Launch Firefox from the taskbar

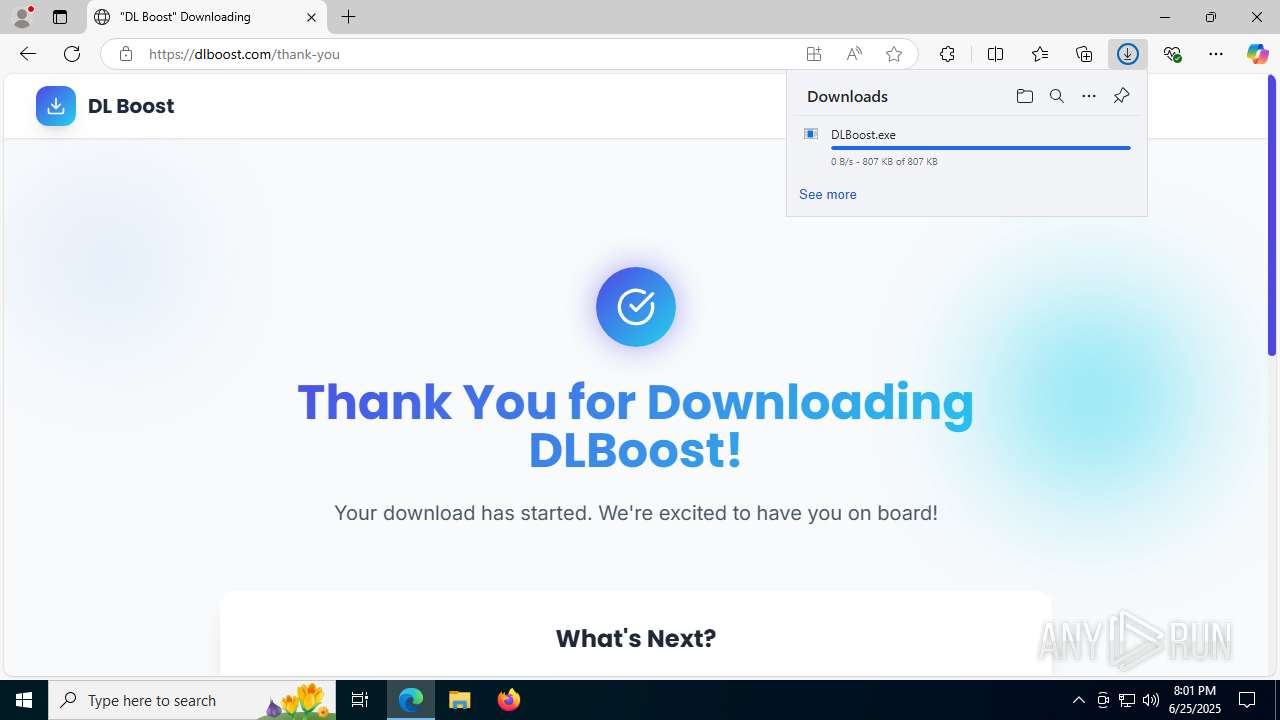point(509,700)
